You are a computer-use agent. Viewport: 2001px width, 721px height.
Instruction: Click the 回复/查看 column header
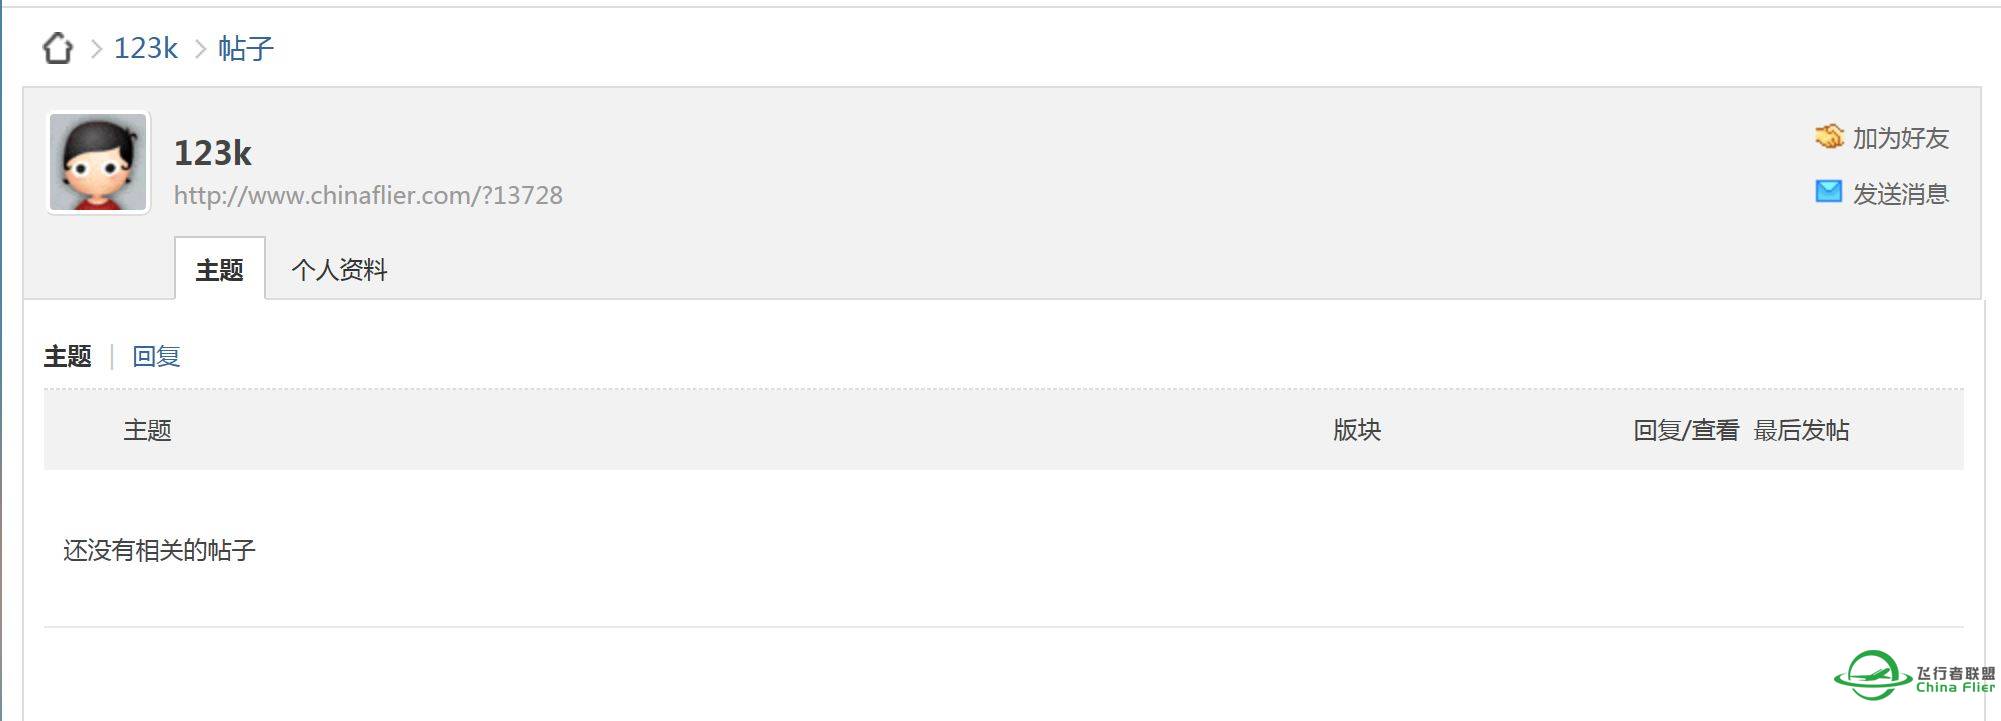coord(1686,430)
